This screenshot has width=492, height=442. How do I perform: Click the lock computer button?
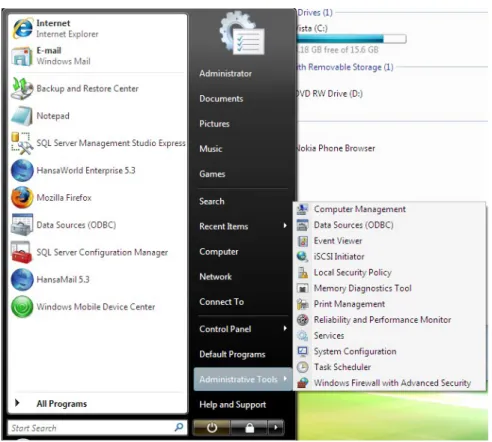(249, 427)
